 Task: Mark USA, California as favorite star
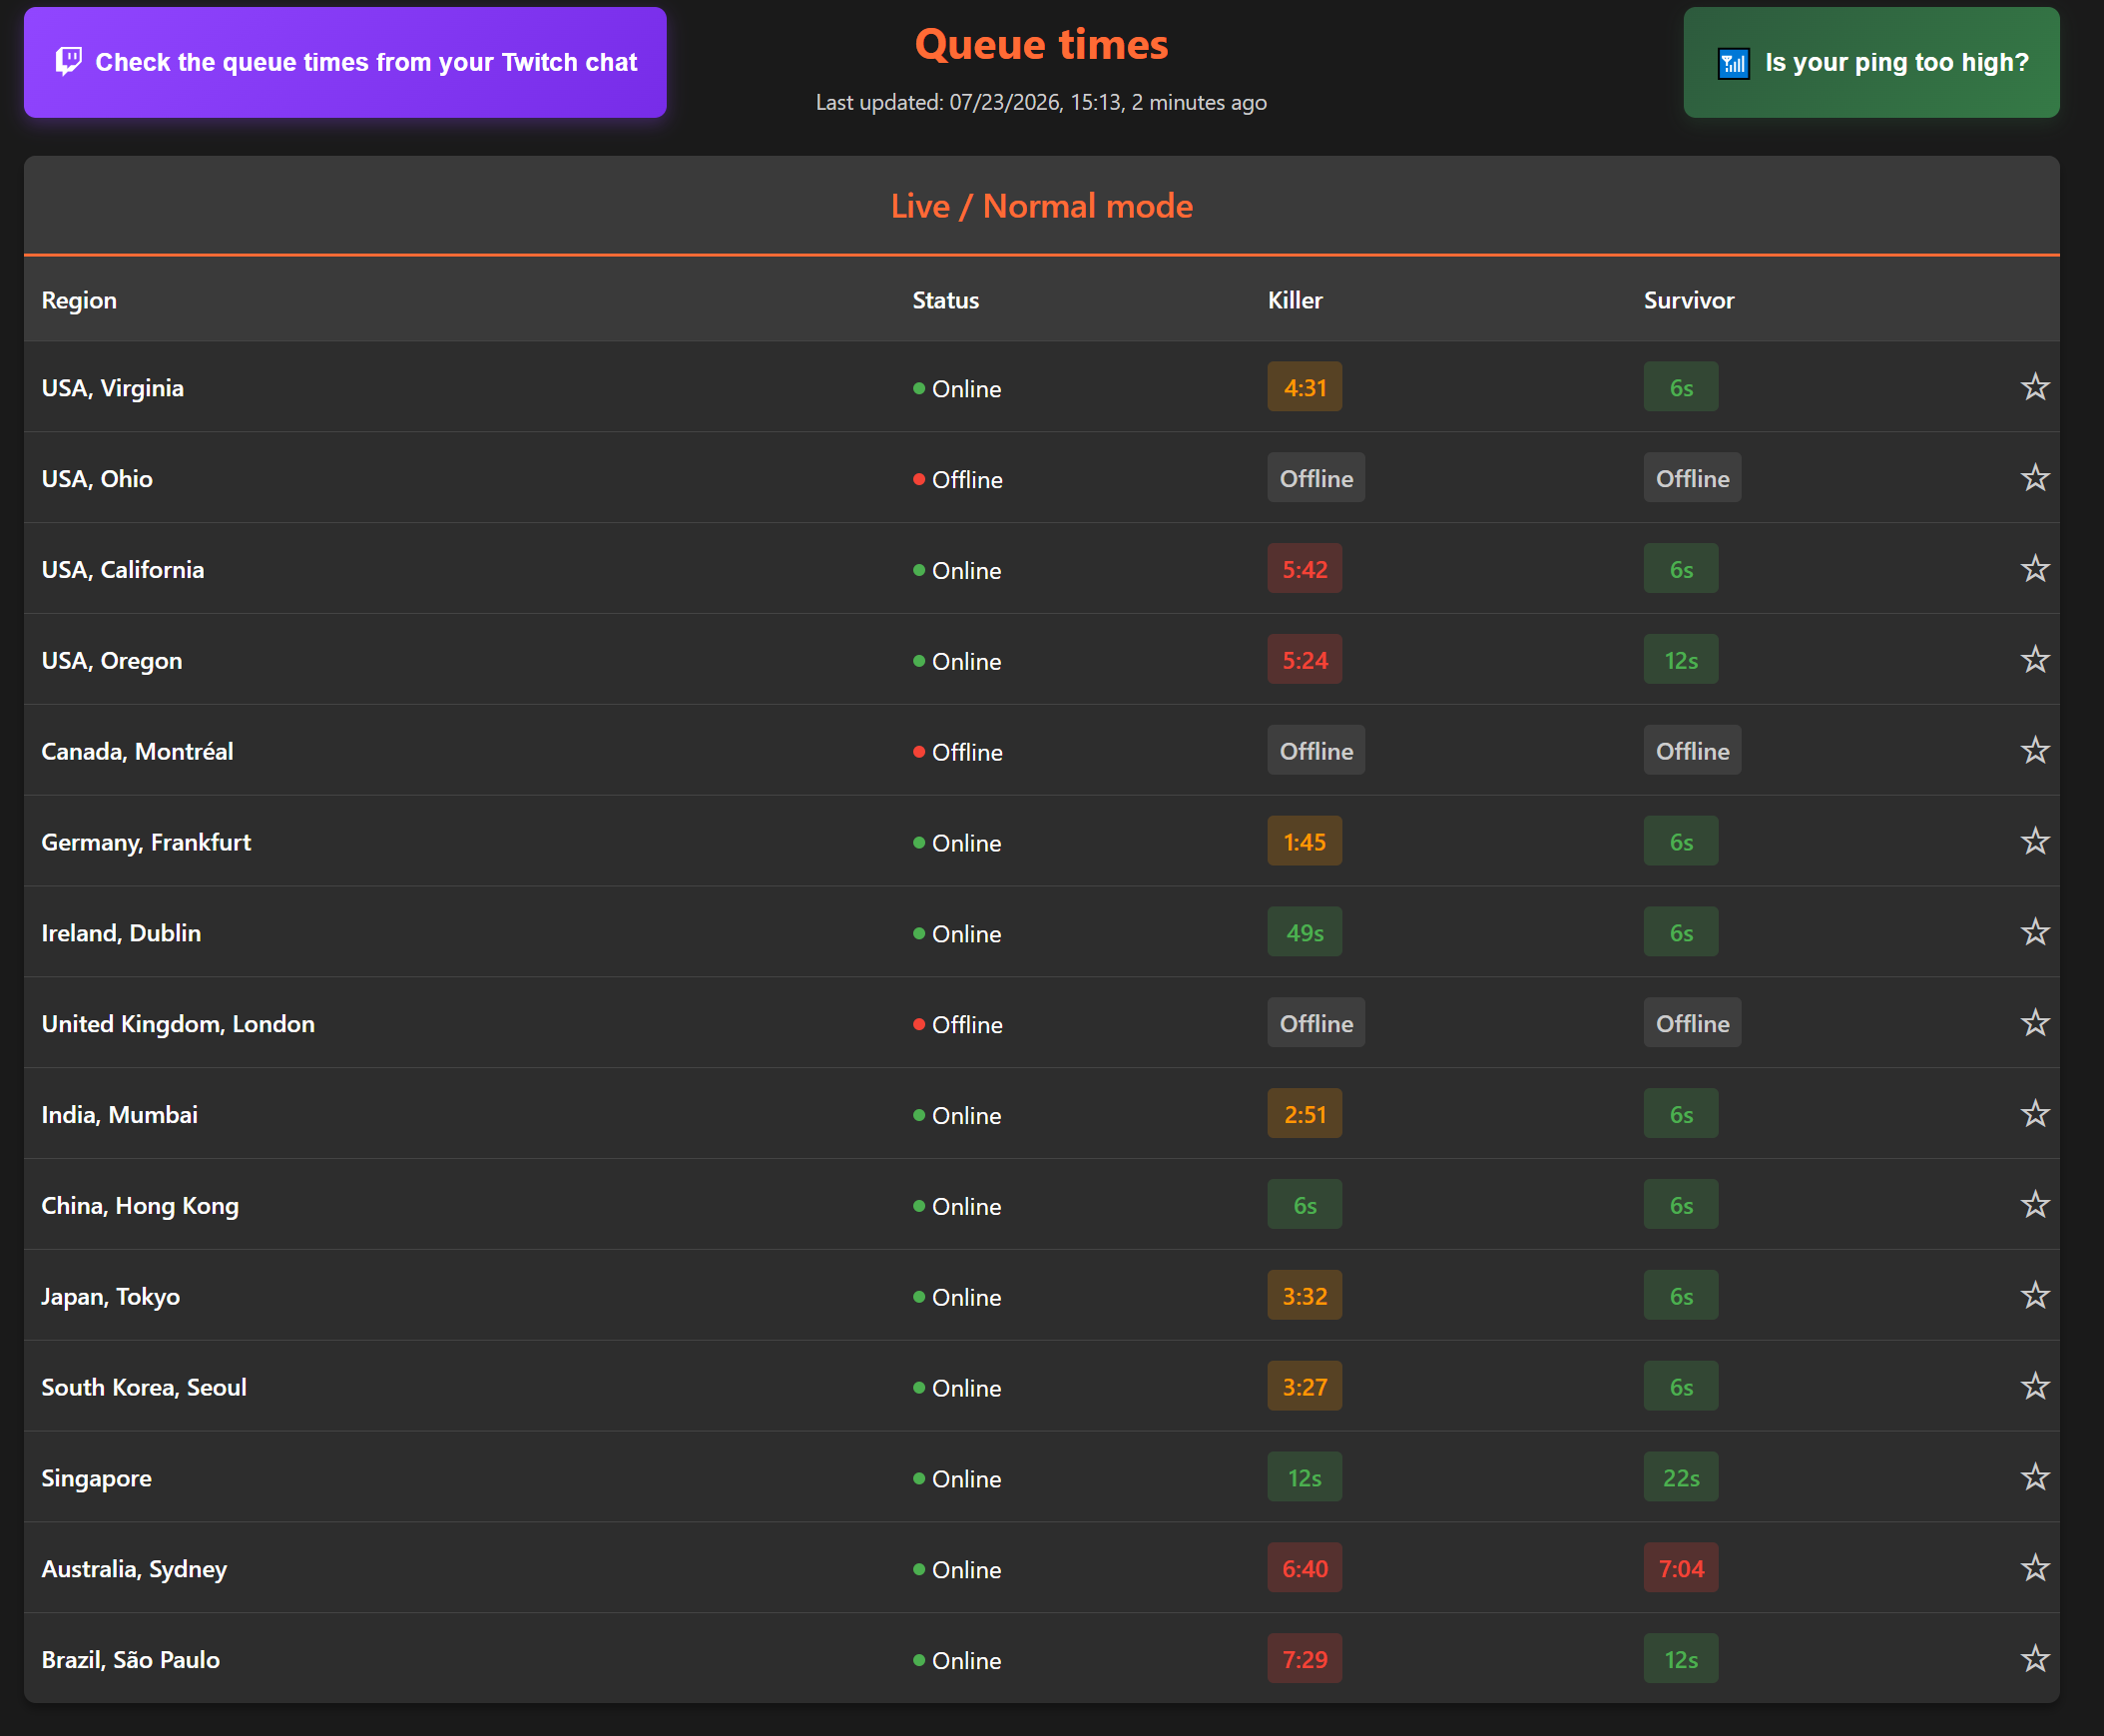2035,569
